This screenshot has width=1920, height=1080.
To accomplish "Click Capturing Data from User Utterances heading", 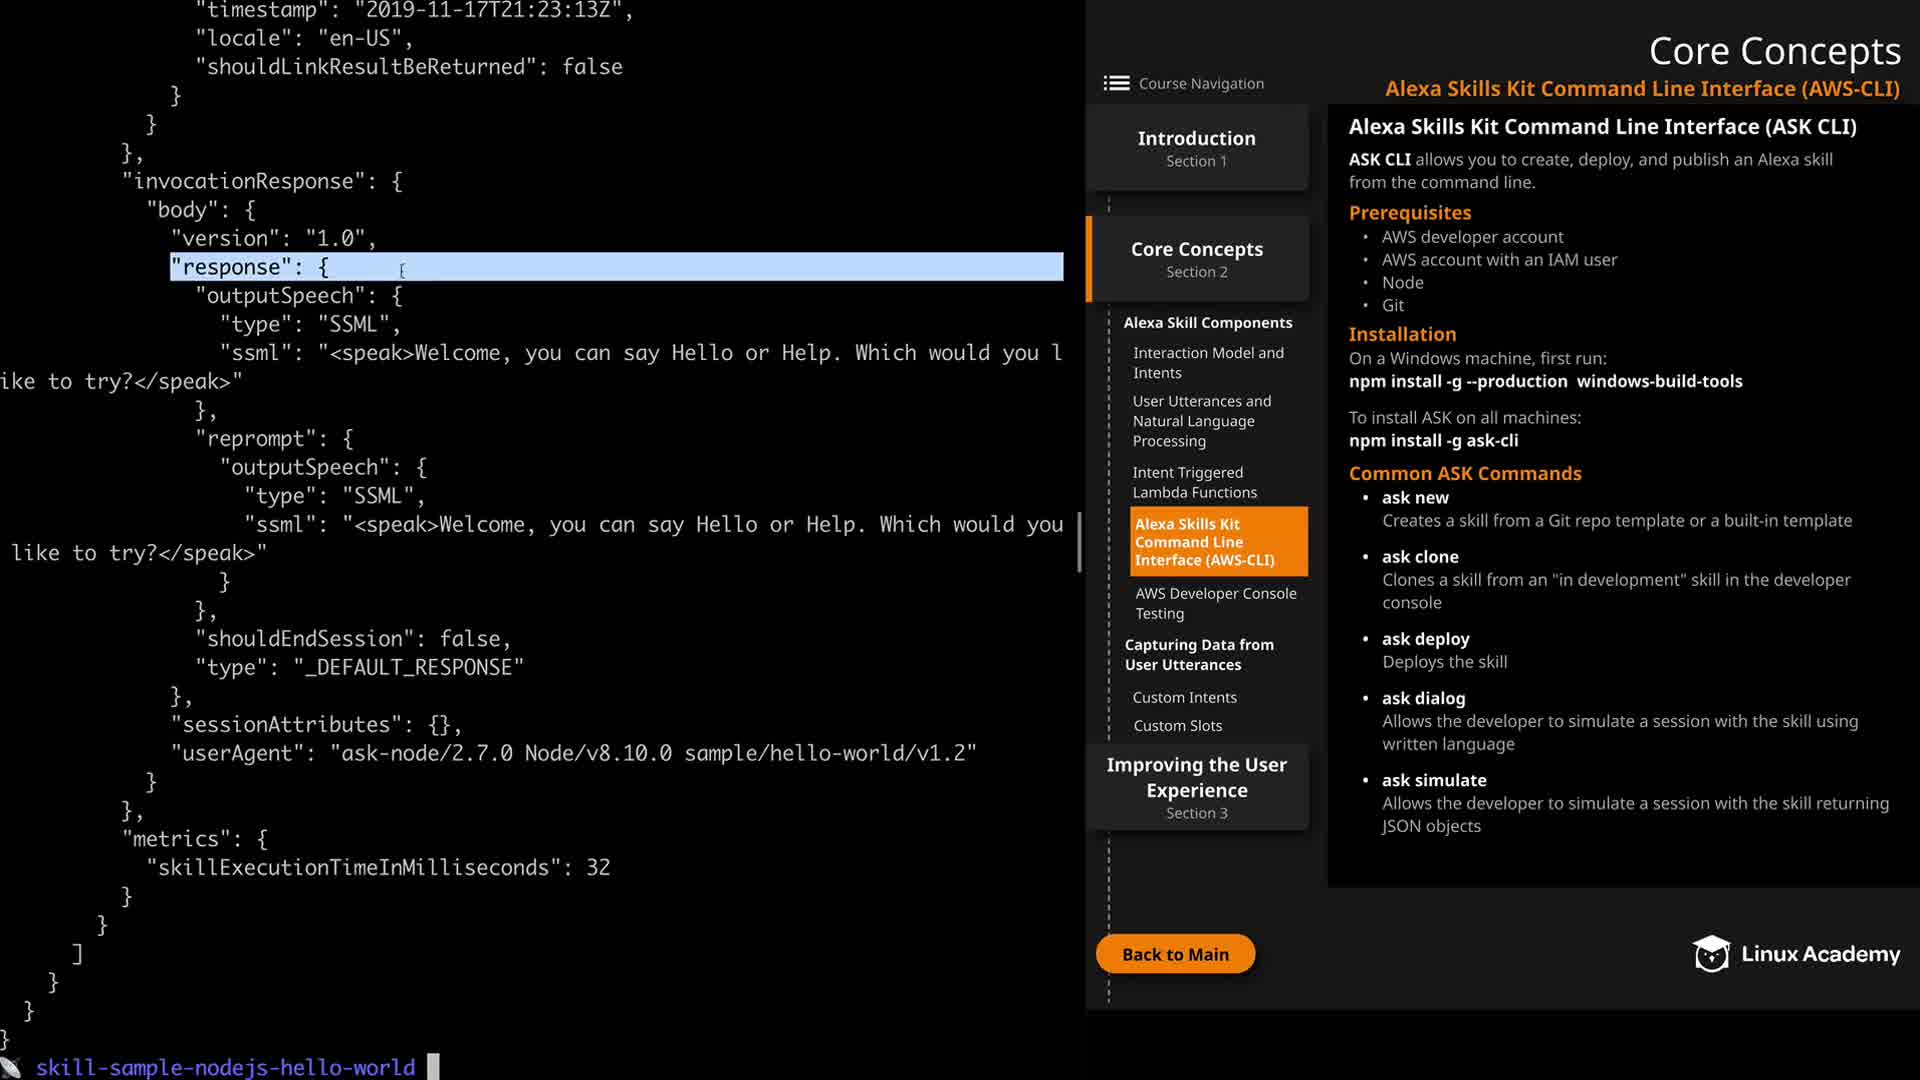I will pos(1198,655).
